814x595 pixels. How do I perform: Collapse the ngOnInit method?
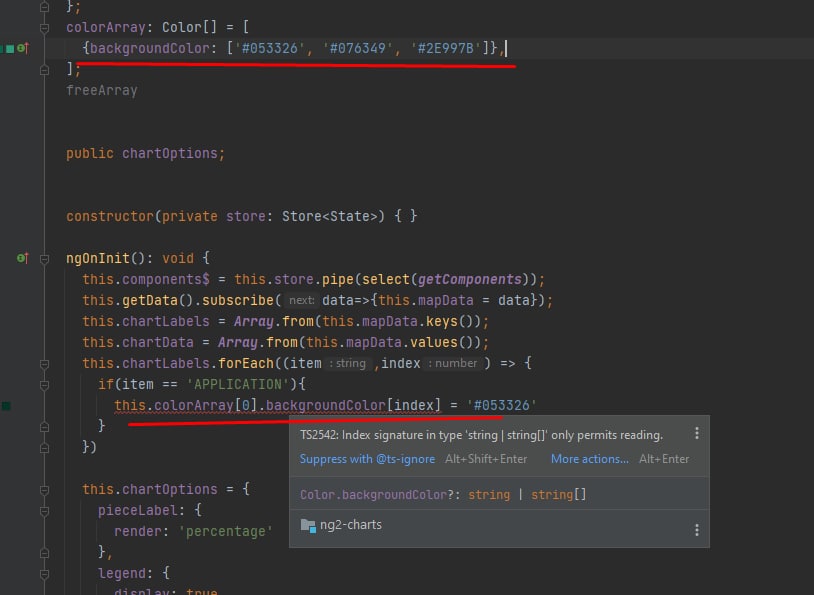(45, 259)
